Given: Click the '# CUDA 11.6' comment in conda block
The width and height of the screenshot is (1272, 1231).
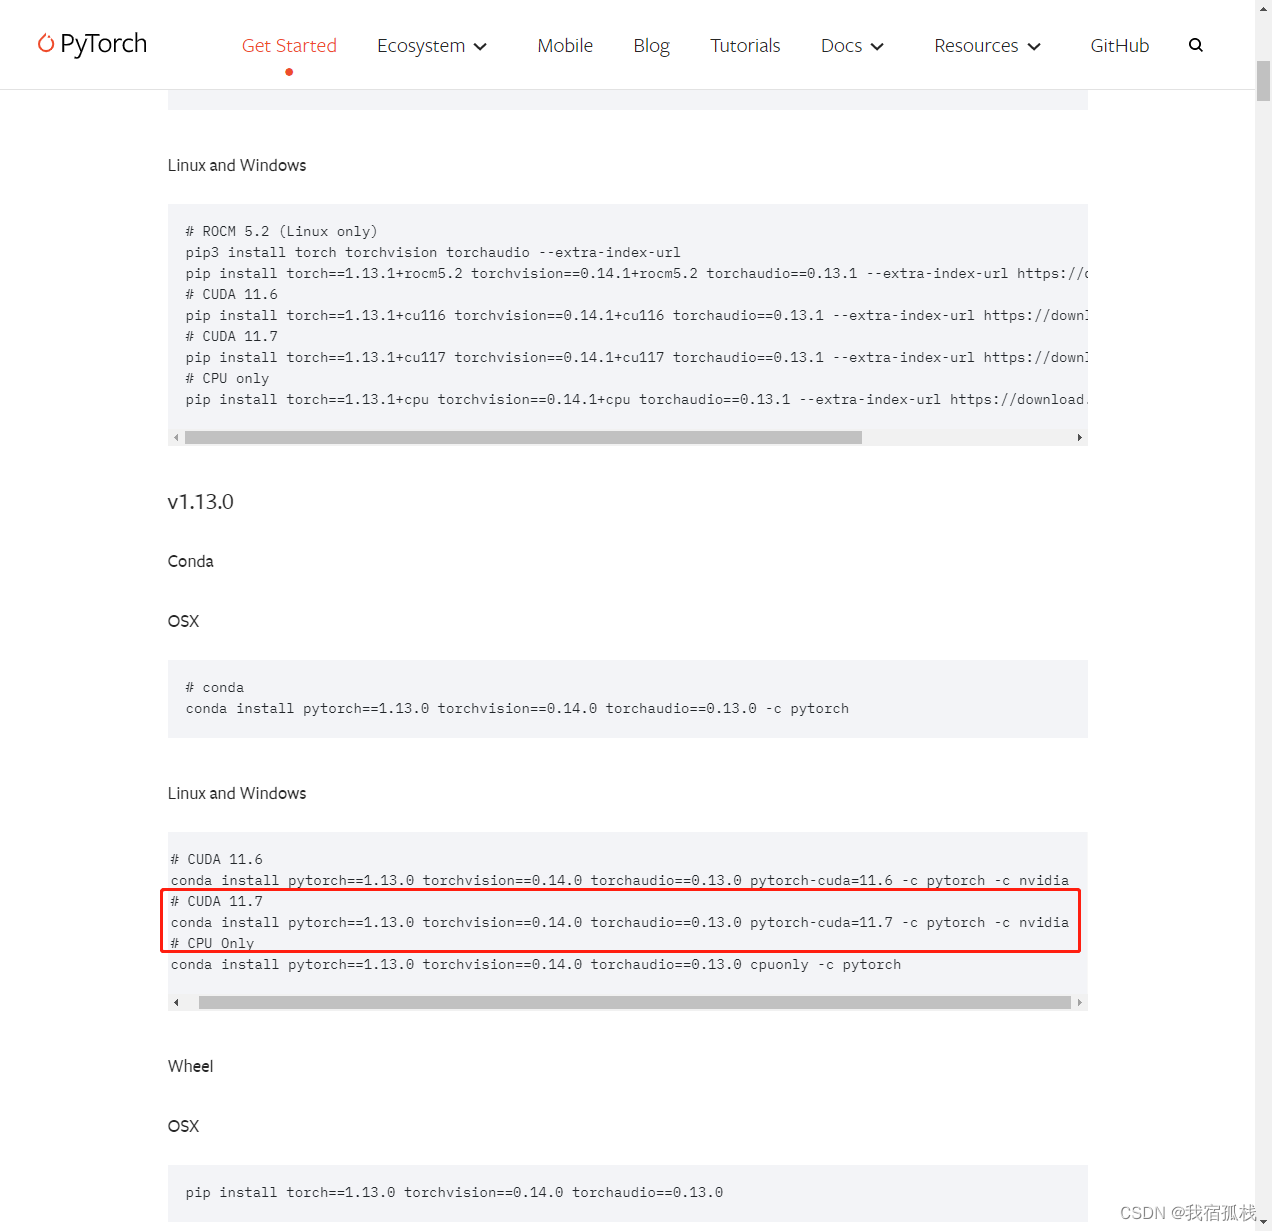Looking at the screenshot, I should point(216,859).
